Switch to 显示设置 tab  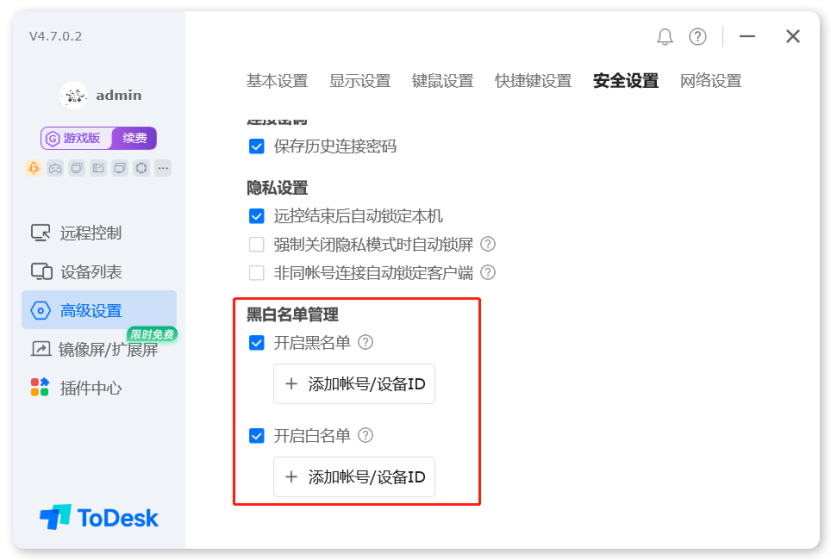(x=360, y=81)
